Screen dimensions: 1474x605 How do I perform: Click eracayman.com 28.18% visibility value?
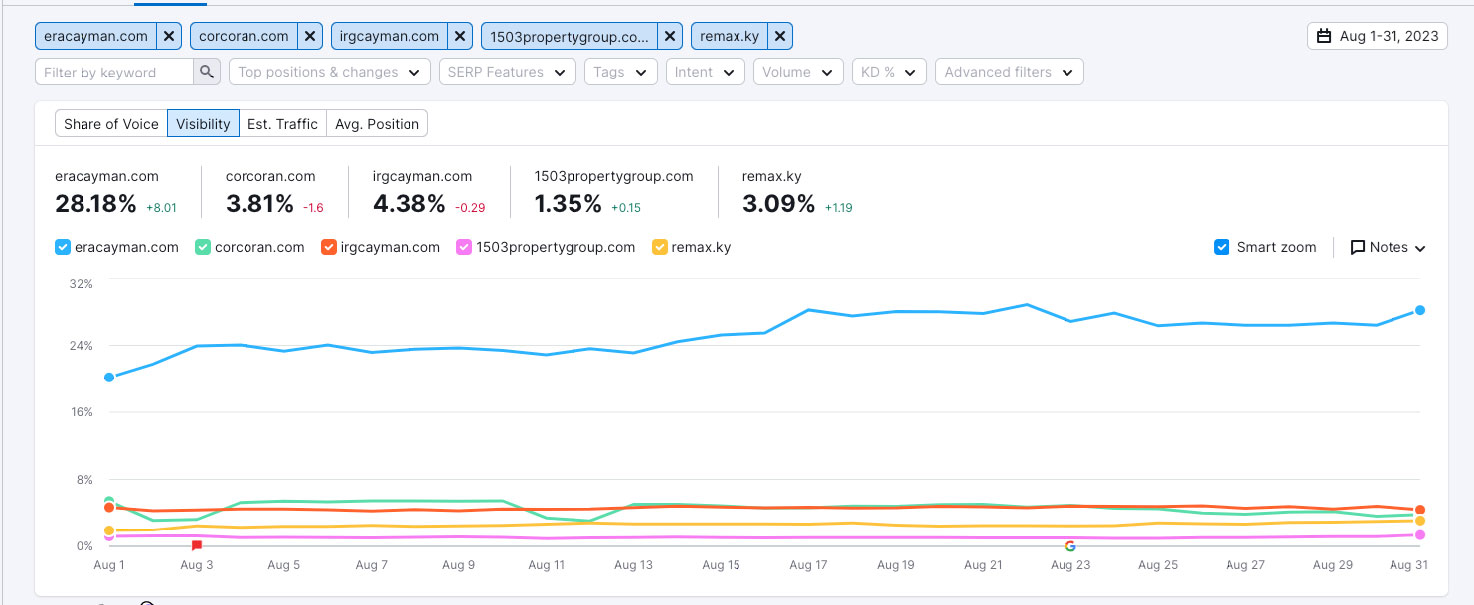tap(96, 204)
